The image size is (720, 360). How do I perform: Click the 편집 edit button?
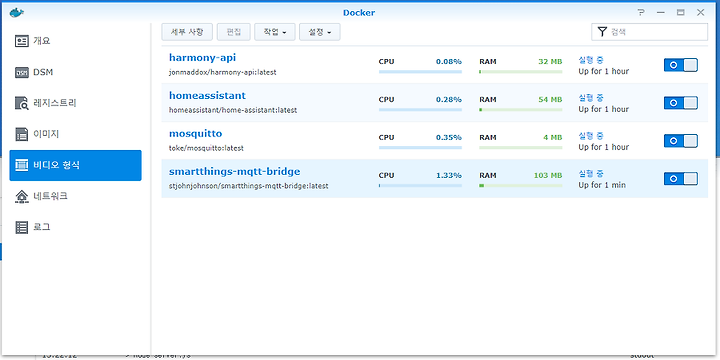[x=233, y=32]
